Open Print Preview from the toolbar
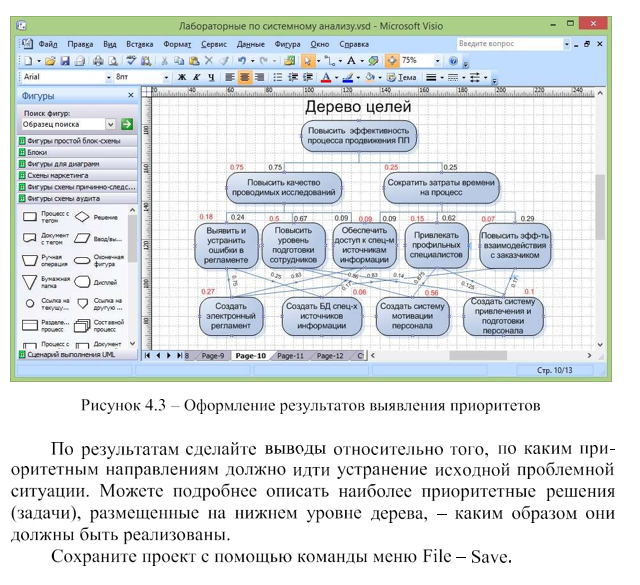 click(x=113, y=61)
